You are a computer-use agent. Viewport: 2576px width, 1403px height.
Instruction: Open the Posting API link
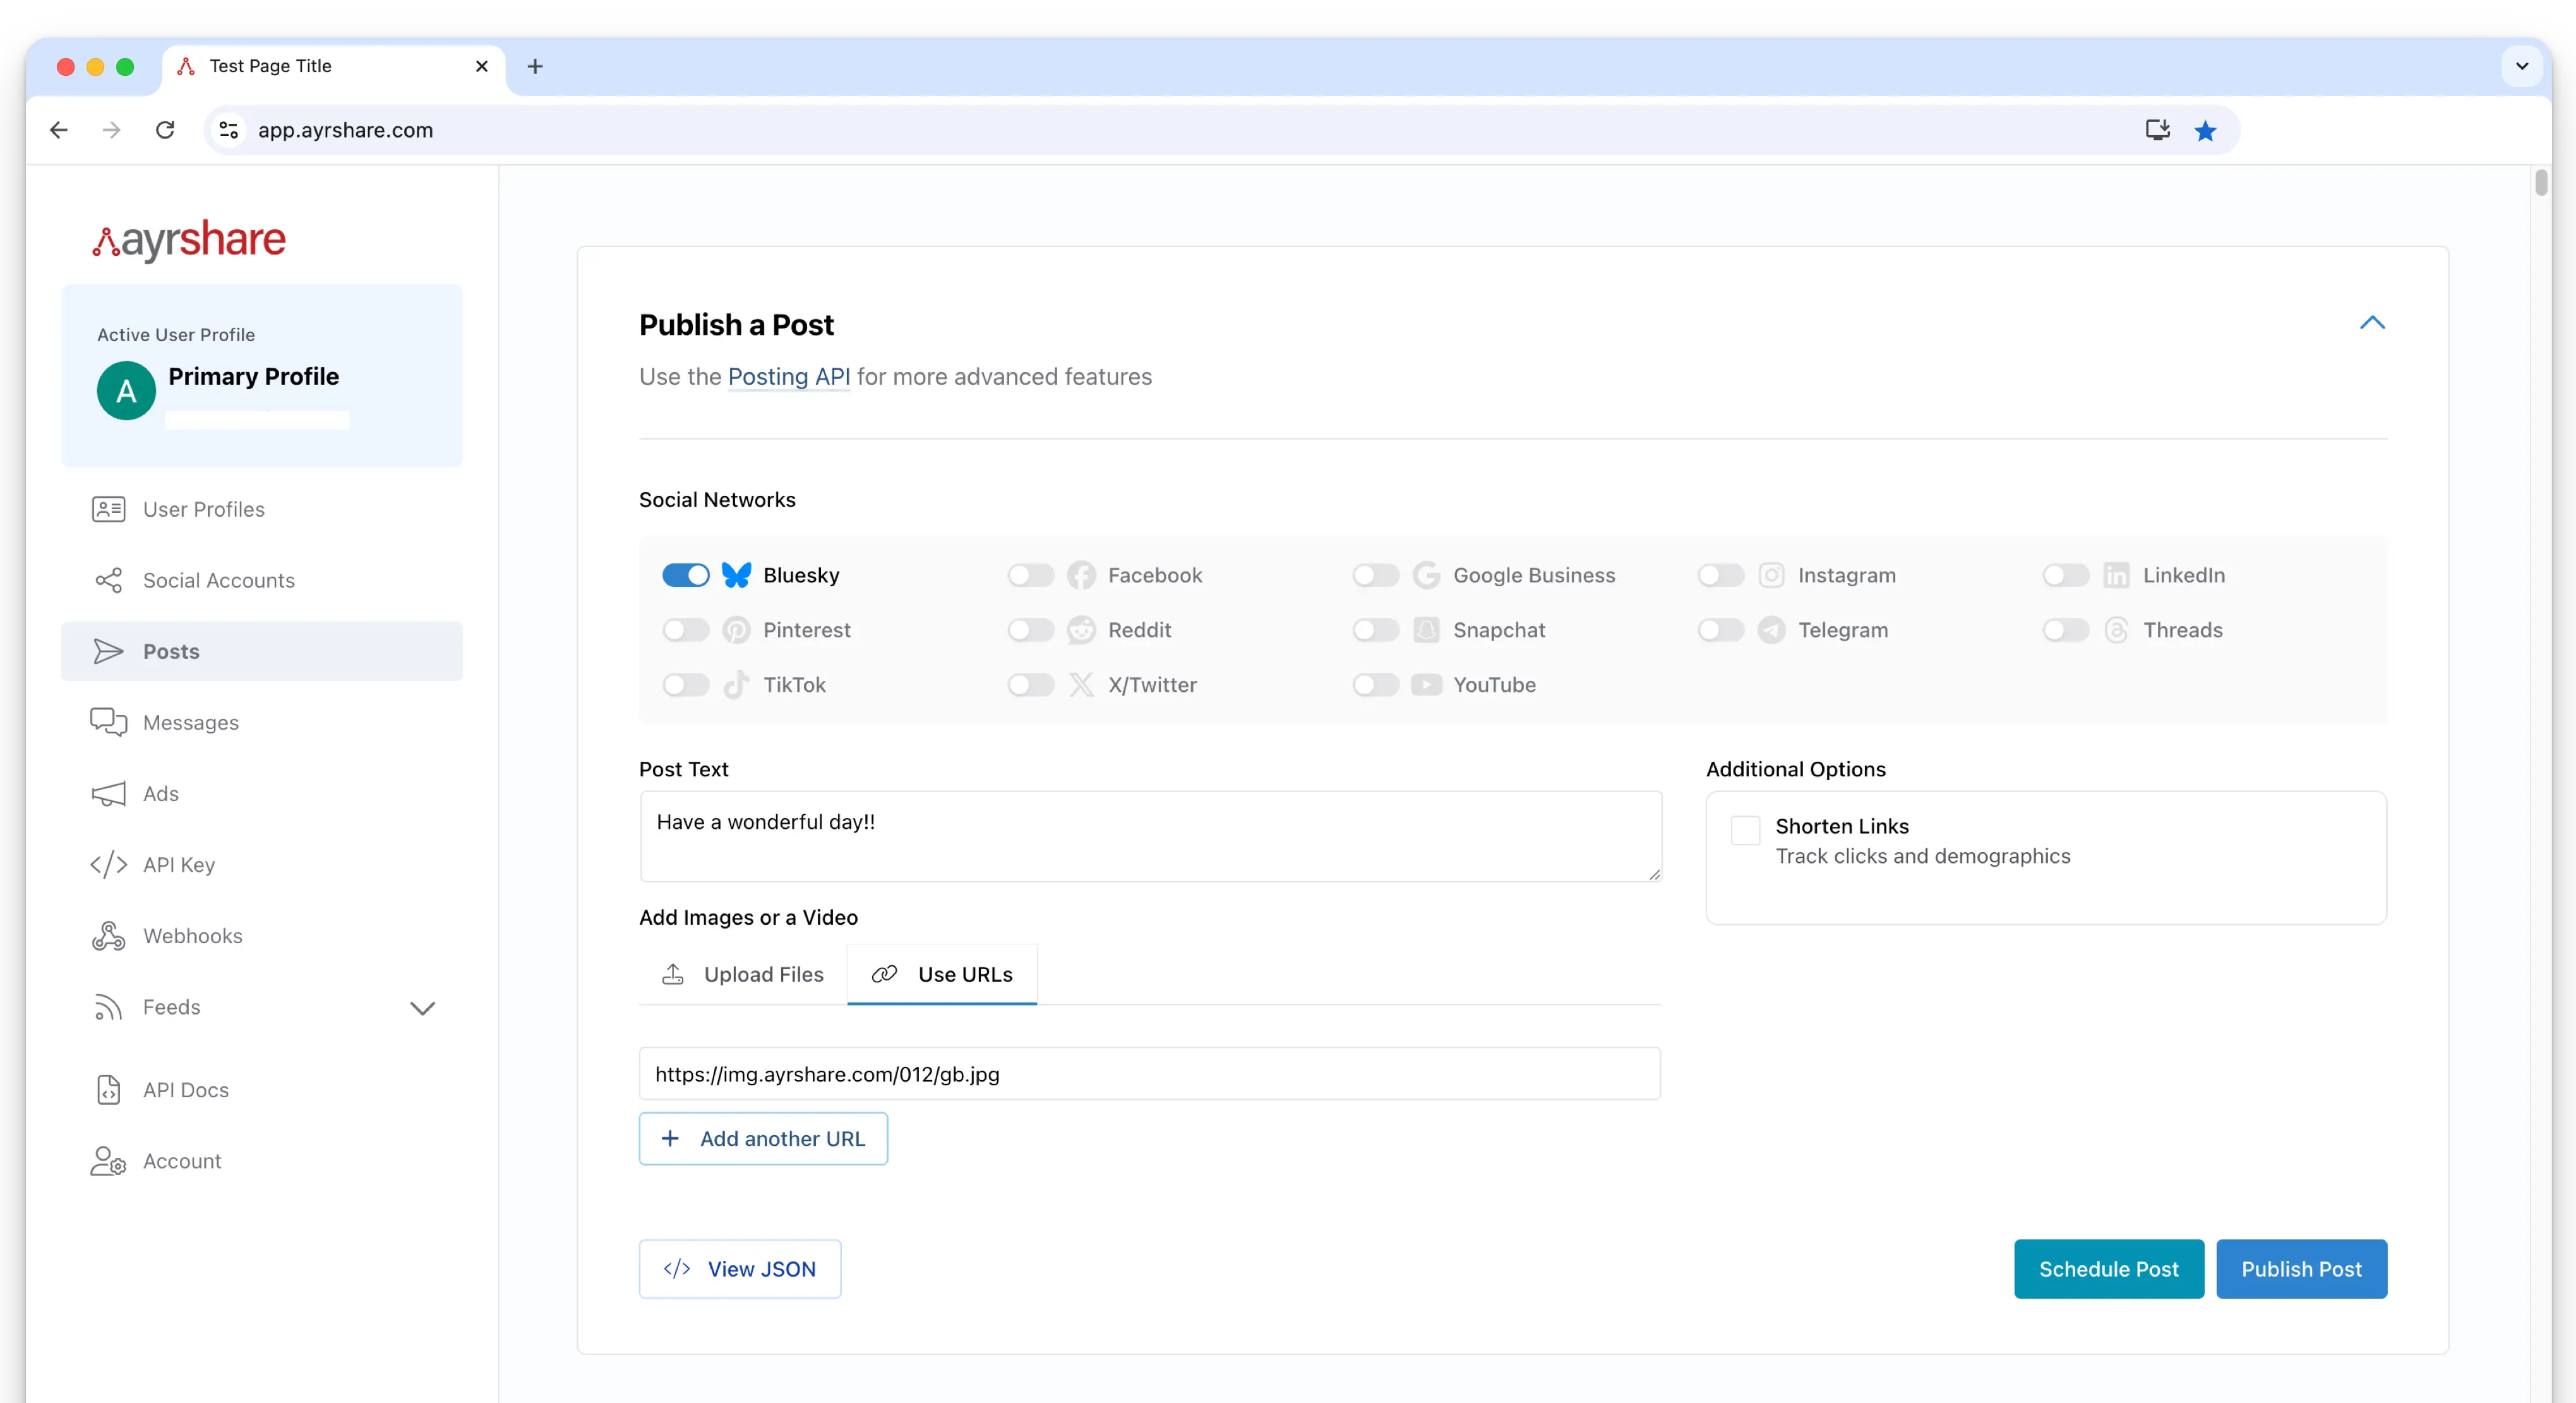click(x=788, y=377)
